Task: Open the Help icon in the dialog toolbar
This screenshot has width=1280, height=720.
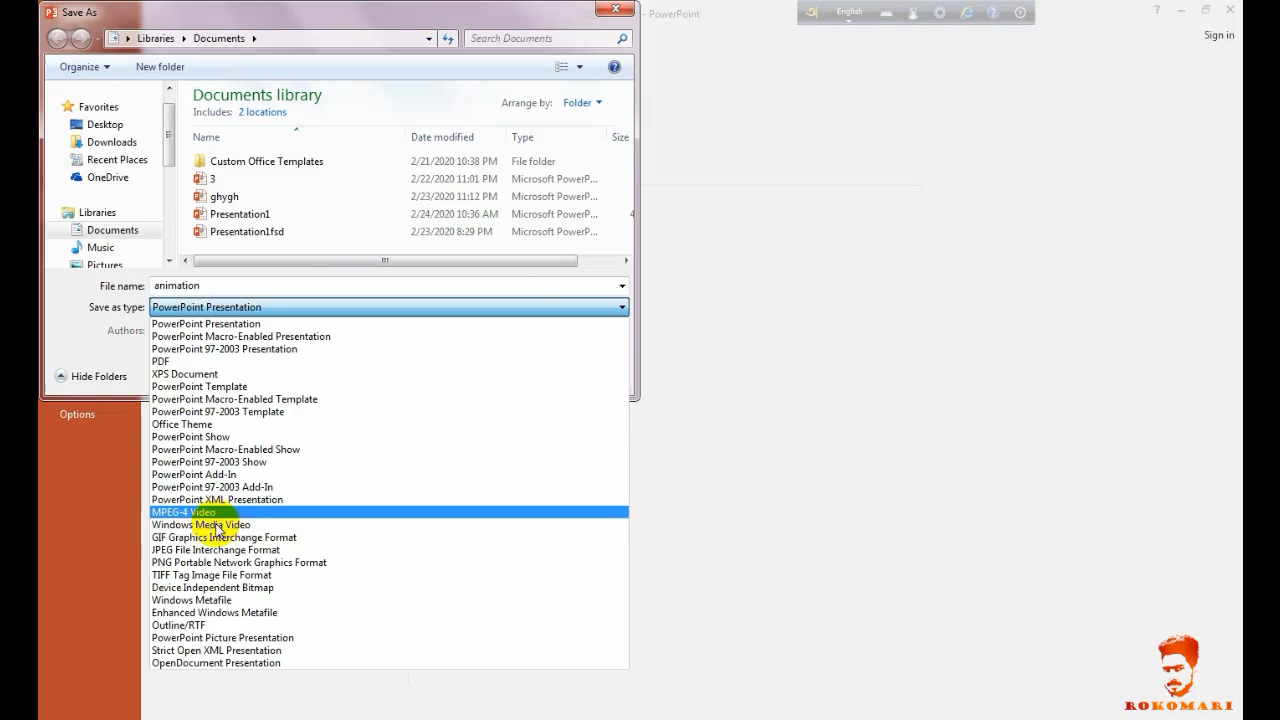Action: [614, 67]
